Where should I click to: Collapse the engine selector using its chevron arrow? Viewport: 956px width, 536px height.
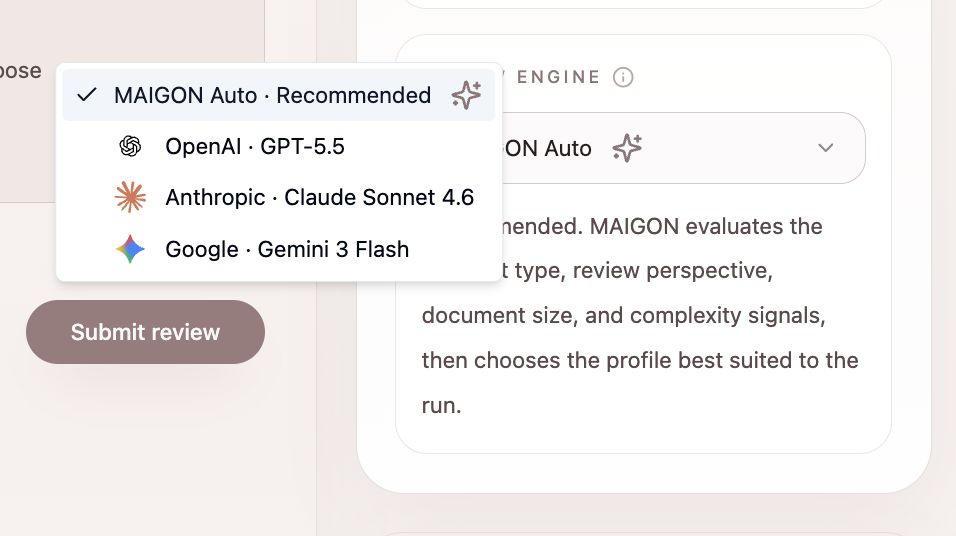click(x=826, y=148)
